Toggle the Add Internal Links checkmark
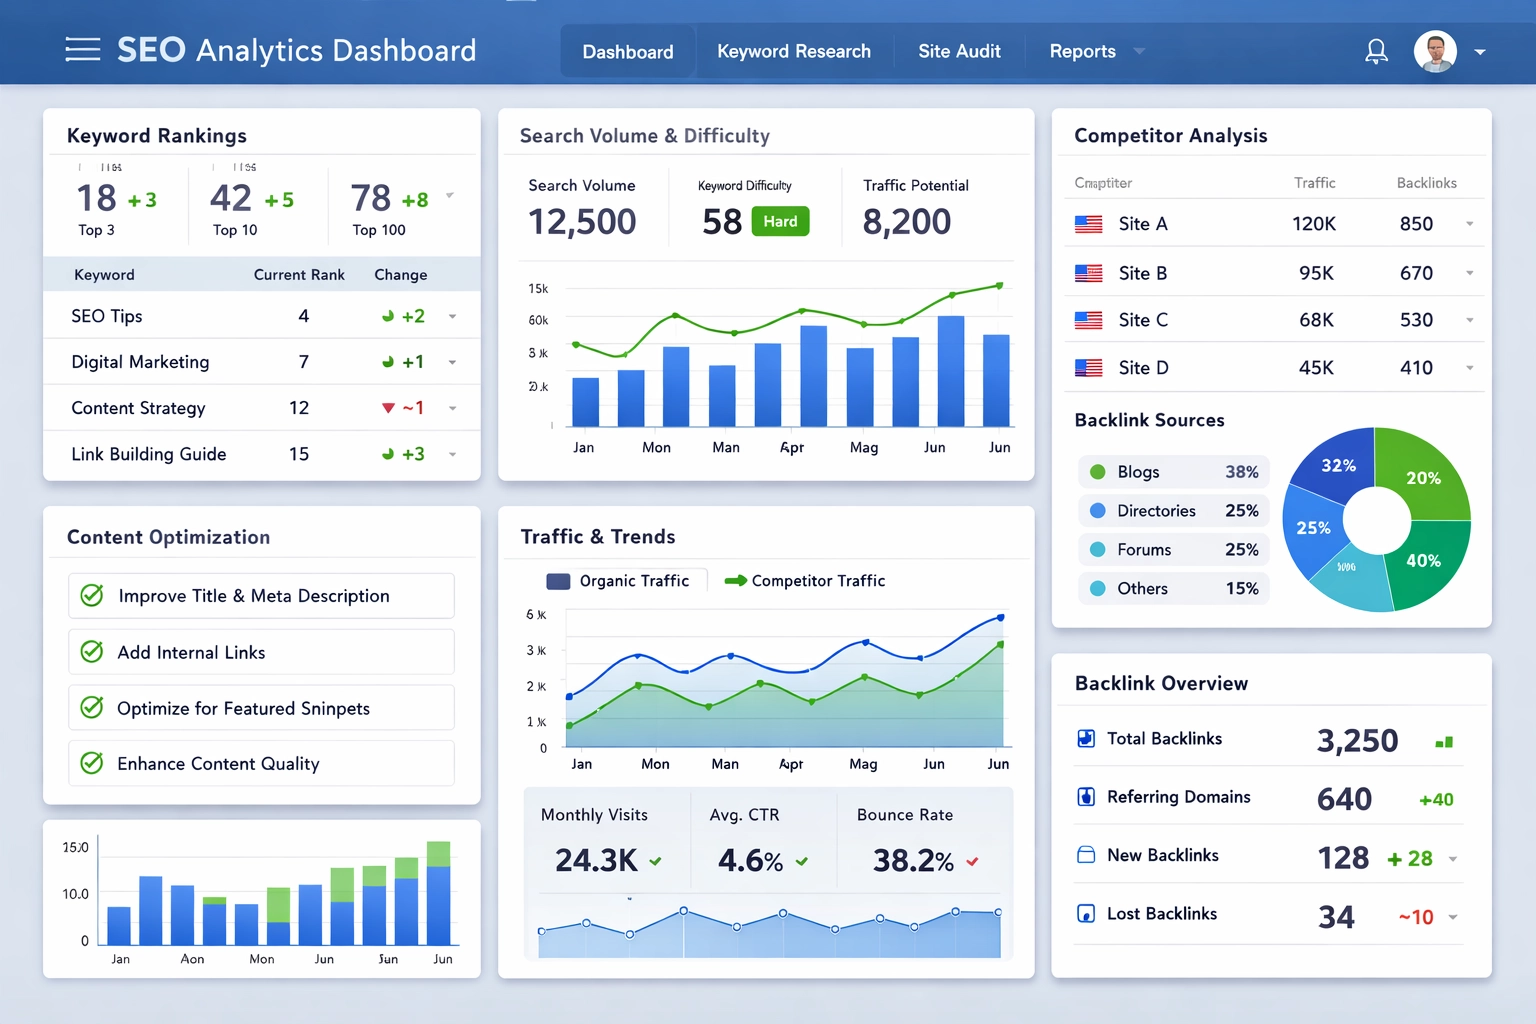1536x1024 pixels. tap(91, 651)
